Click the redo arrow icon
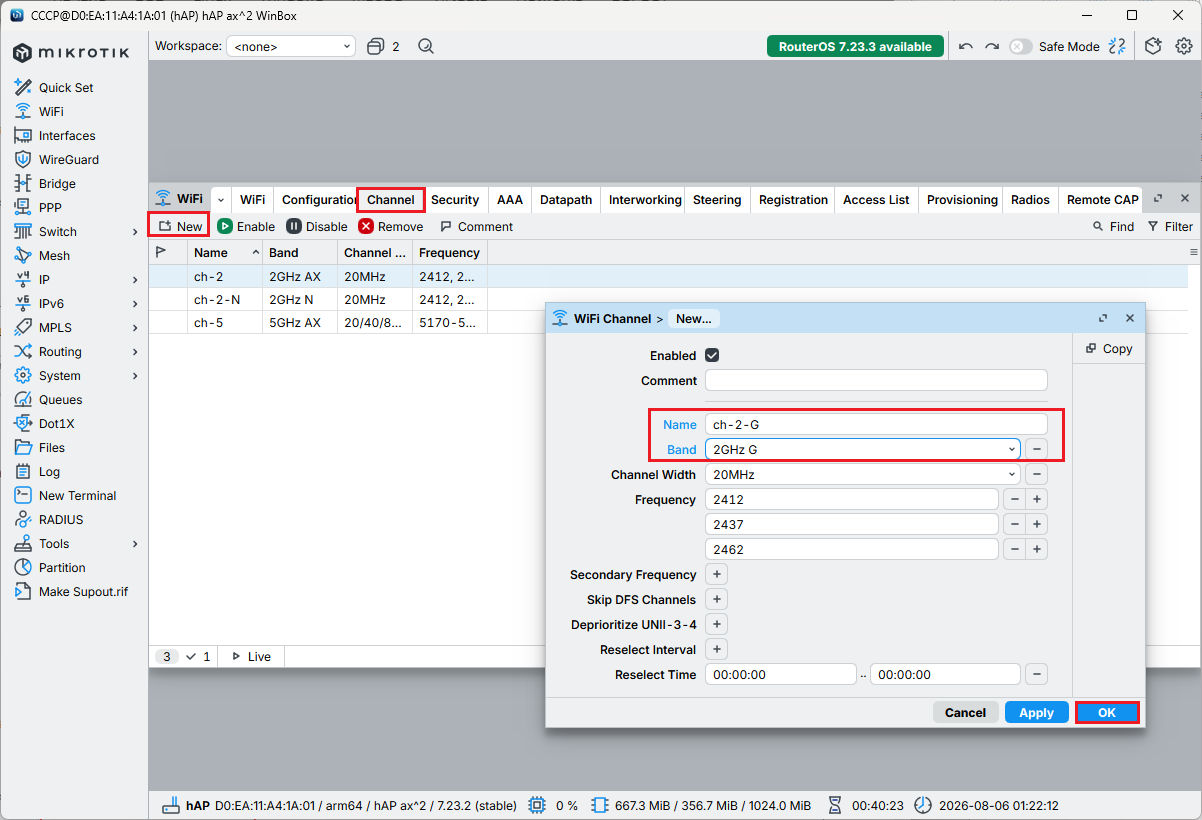This screenshot has width=1202, height=820. (991, 46)
